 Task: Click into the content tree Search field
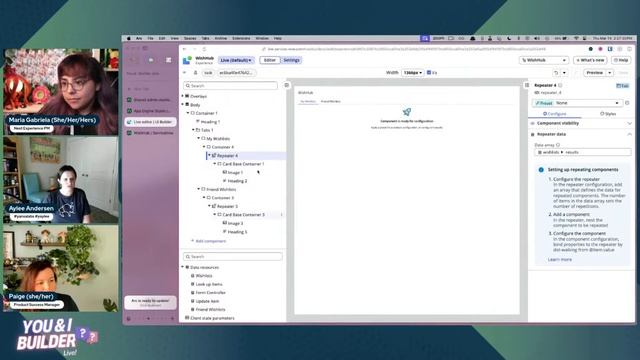(x=231, y=86)
